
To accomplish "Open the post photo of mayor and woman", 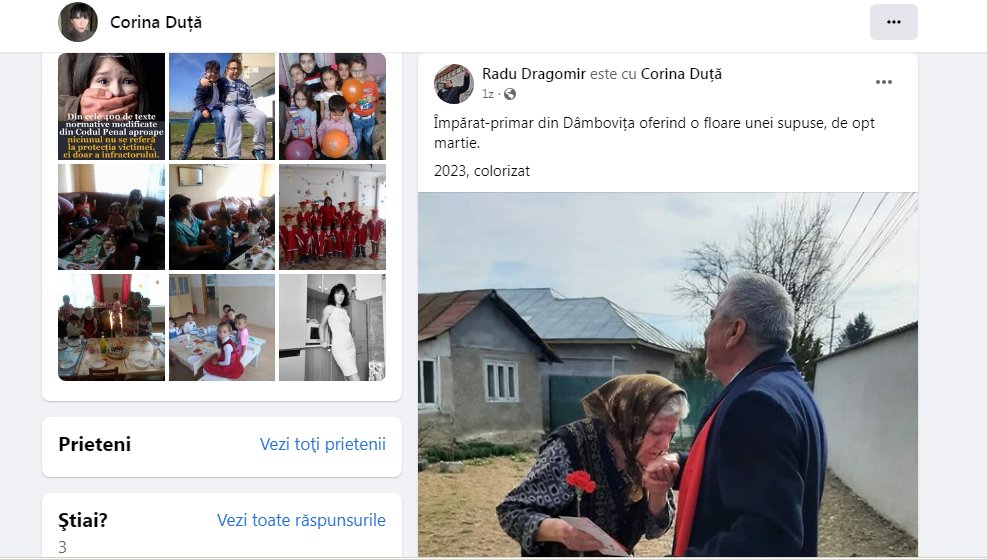I will tap(667, 374).
